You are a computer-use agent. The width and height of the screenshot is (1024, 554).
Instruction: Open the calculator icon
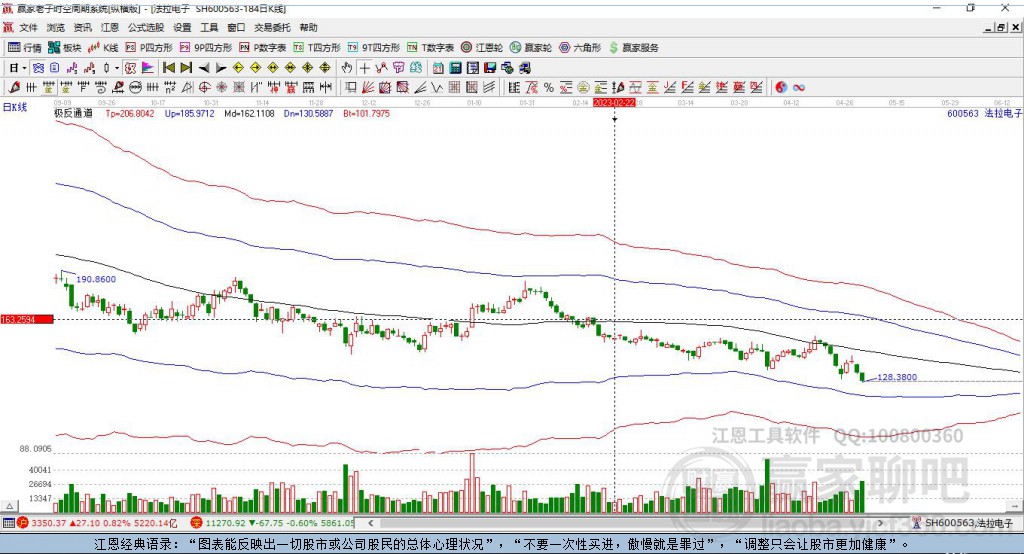(x=455, y=68)
